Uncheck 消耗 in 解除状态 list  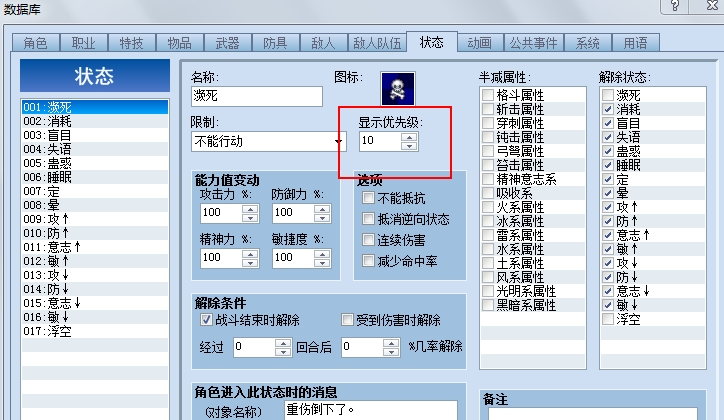(608, 109)
